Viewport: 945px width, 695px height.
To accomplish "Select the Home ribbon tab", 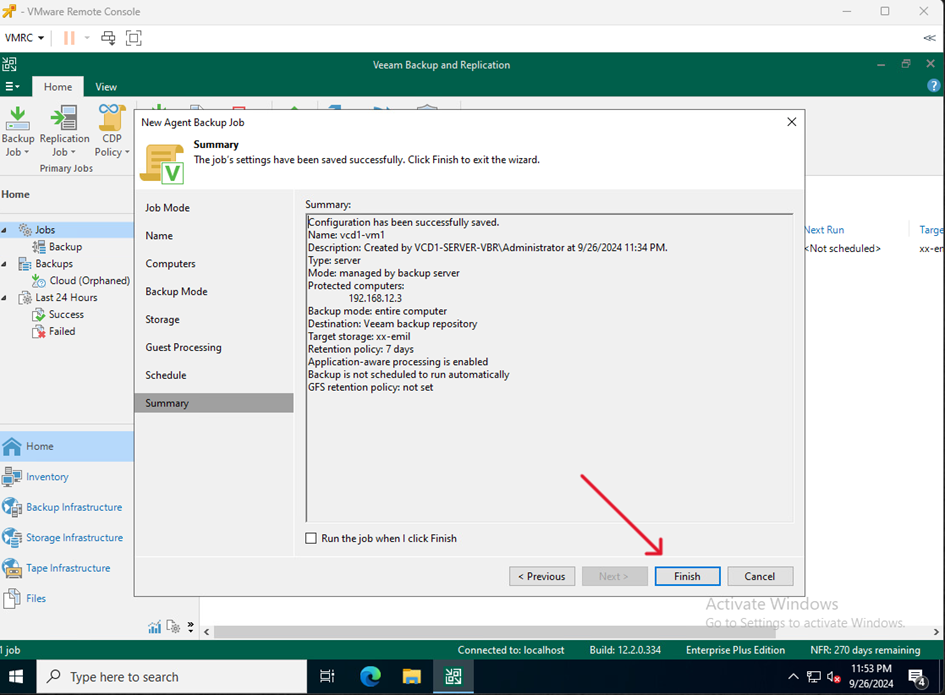I will (x=58, y=87).
